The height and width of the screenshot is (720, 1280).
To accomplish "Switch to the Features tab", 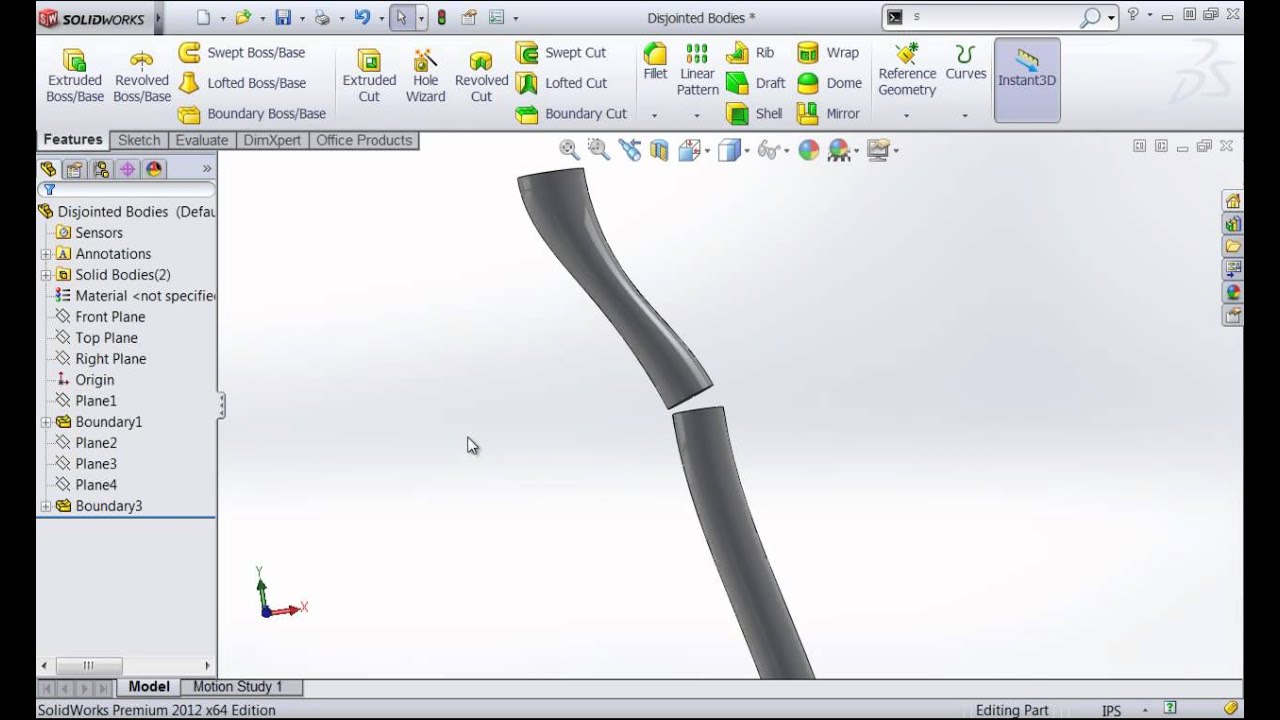I will 72,140.
